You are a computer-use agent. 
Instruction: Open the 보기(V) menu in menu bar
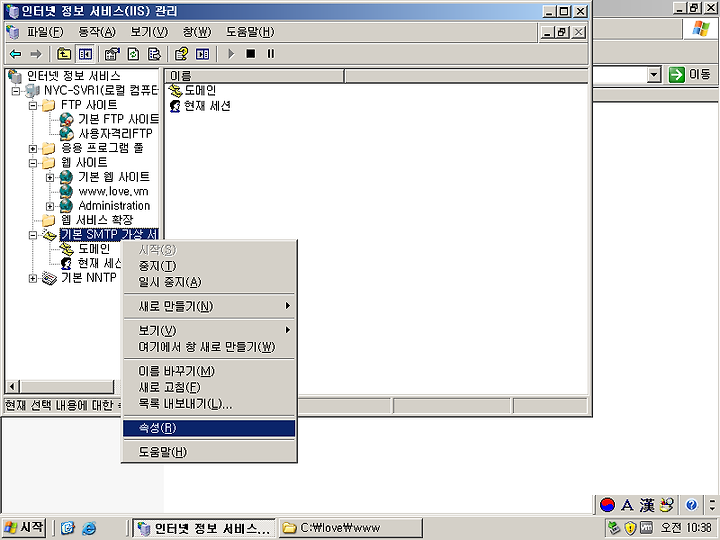pyautogui.click(x=149, y=32)
